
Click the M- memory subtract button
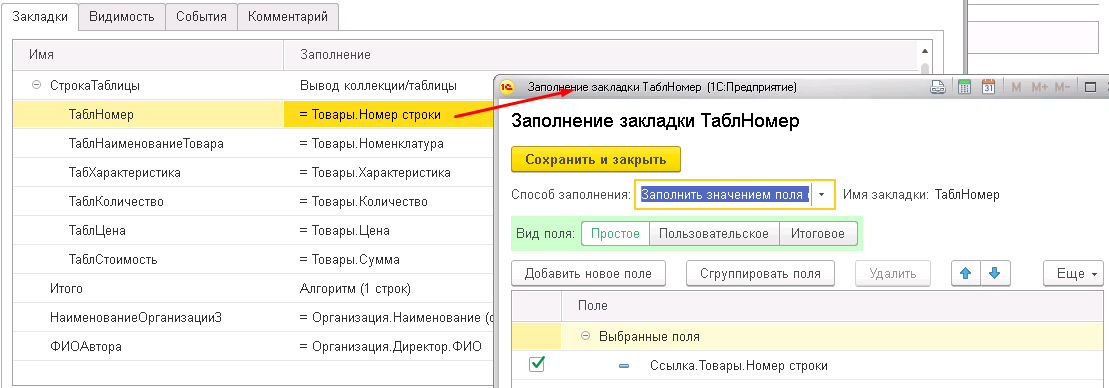pos(1062,87)
